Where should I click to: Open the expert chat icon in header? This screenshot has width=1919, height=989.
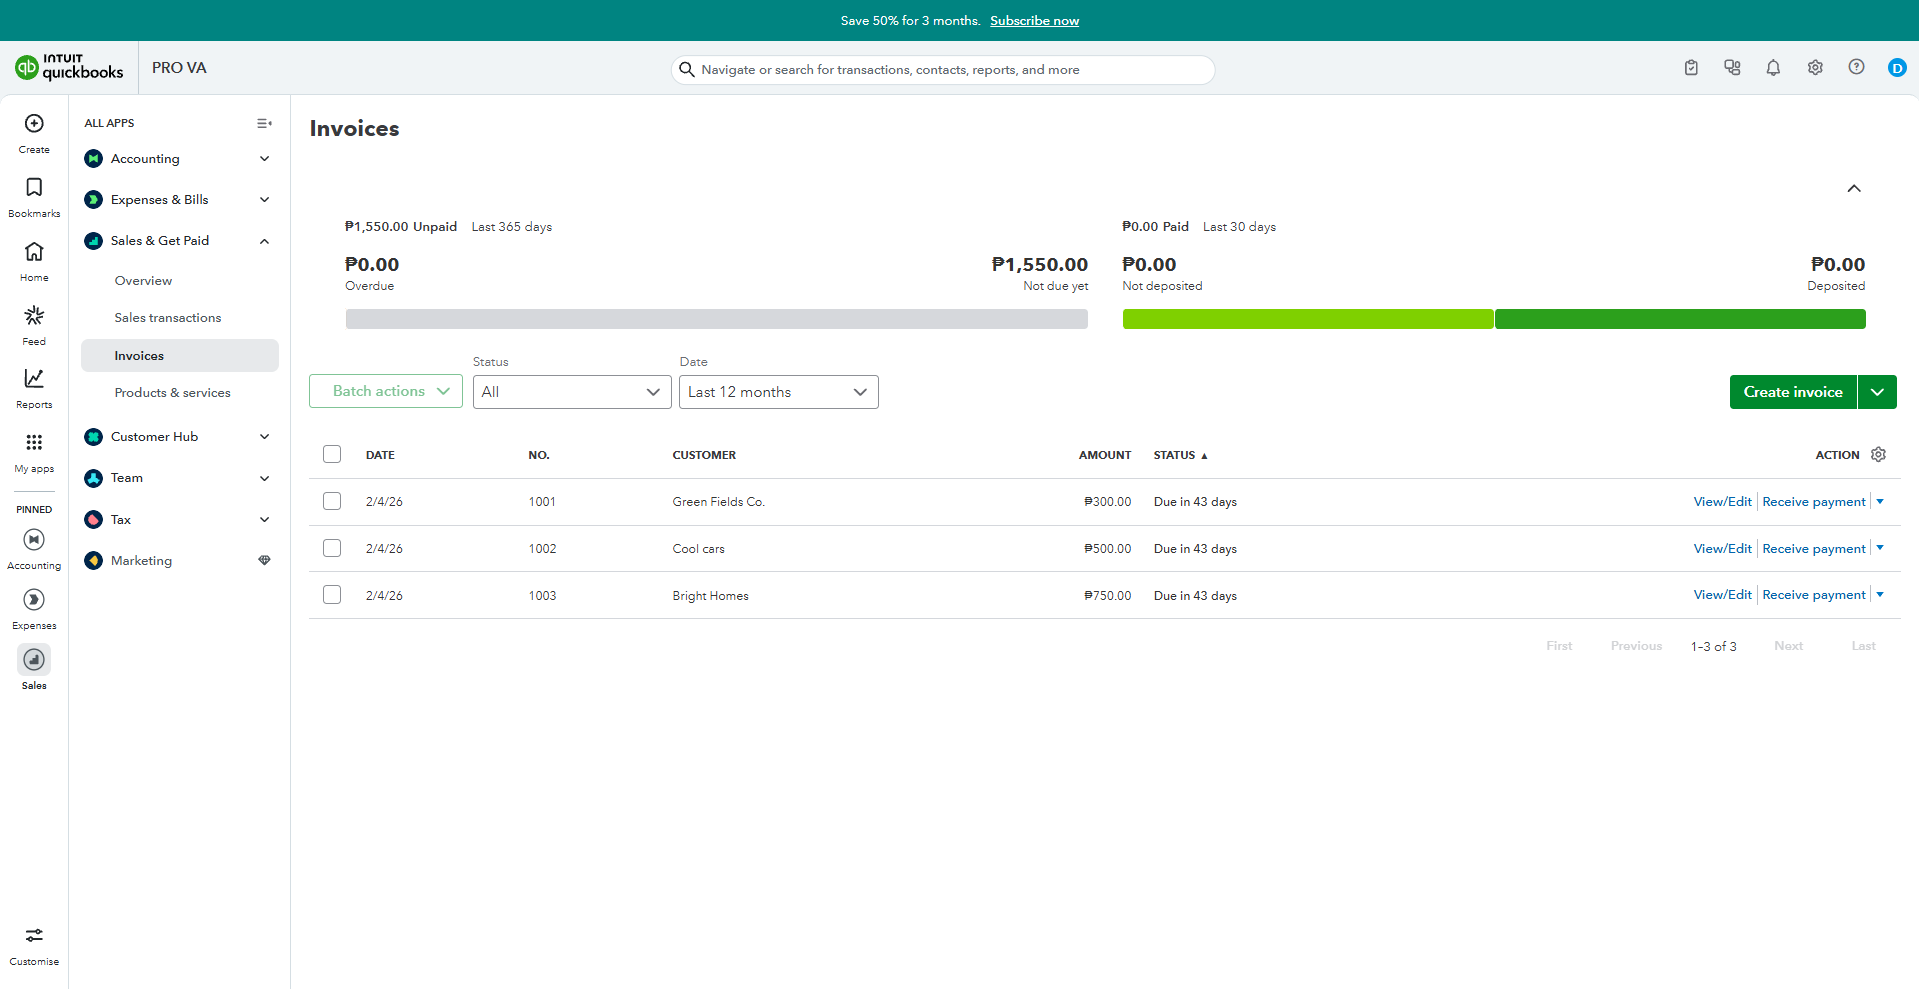1732,68
